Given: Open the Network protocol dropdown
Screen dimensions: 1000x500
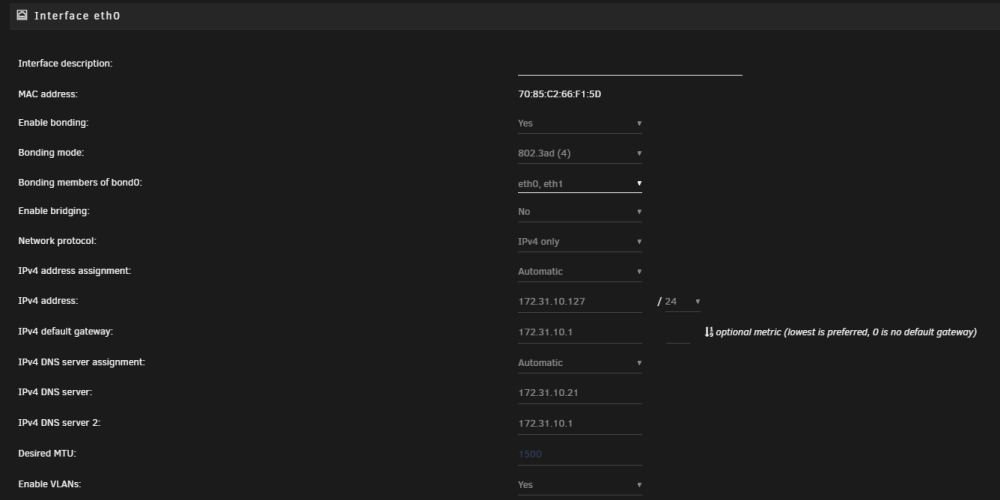Looking at the screenshot, I should pyautogui.click(x=580, y=242).
